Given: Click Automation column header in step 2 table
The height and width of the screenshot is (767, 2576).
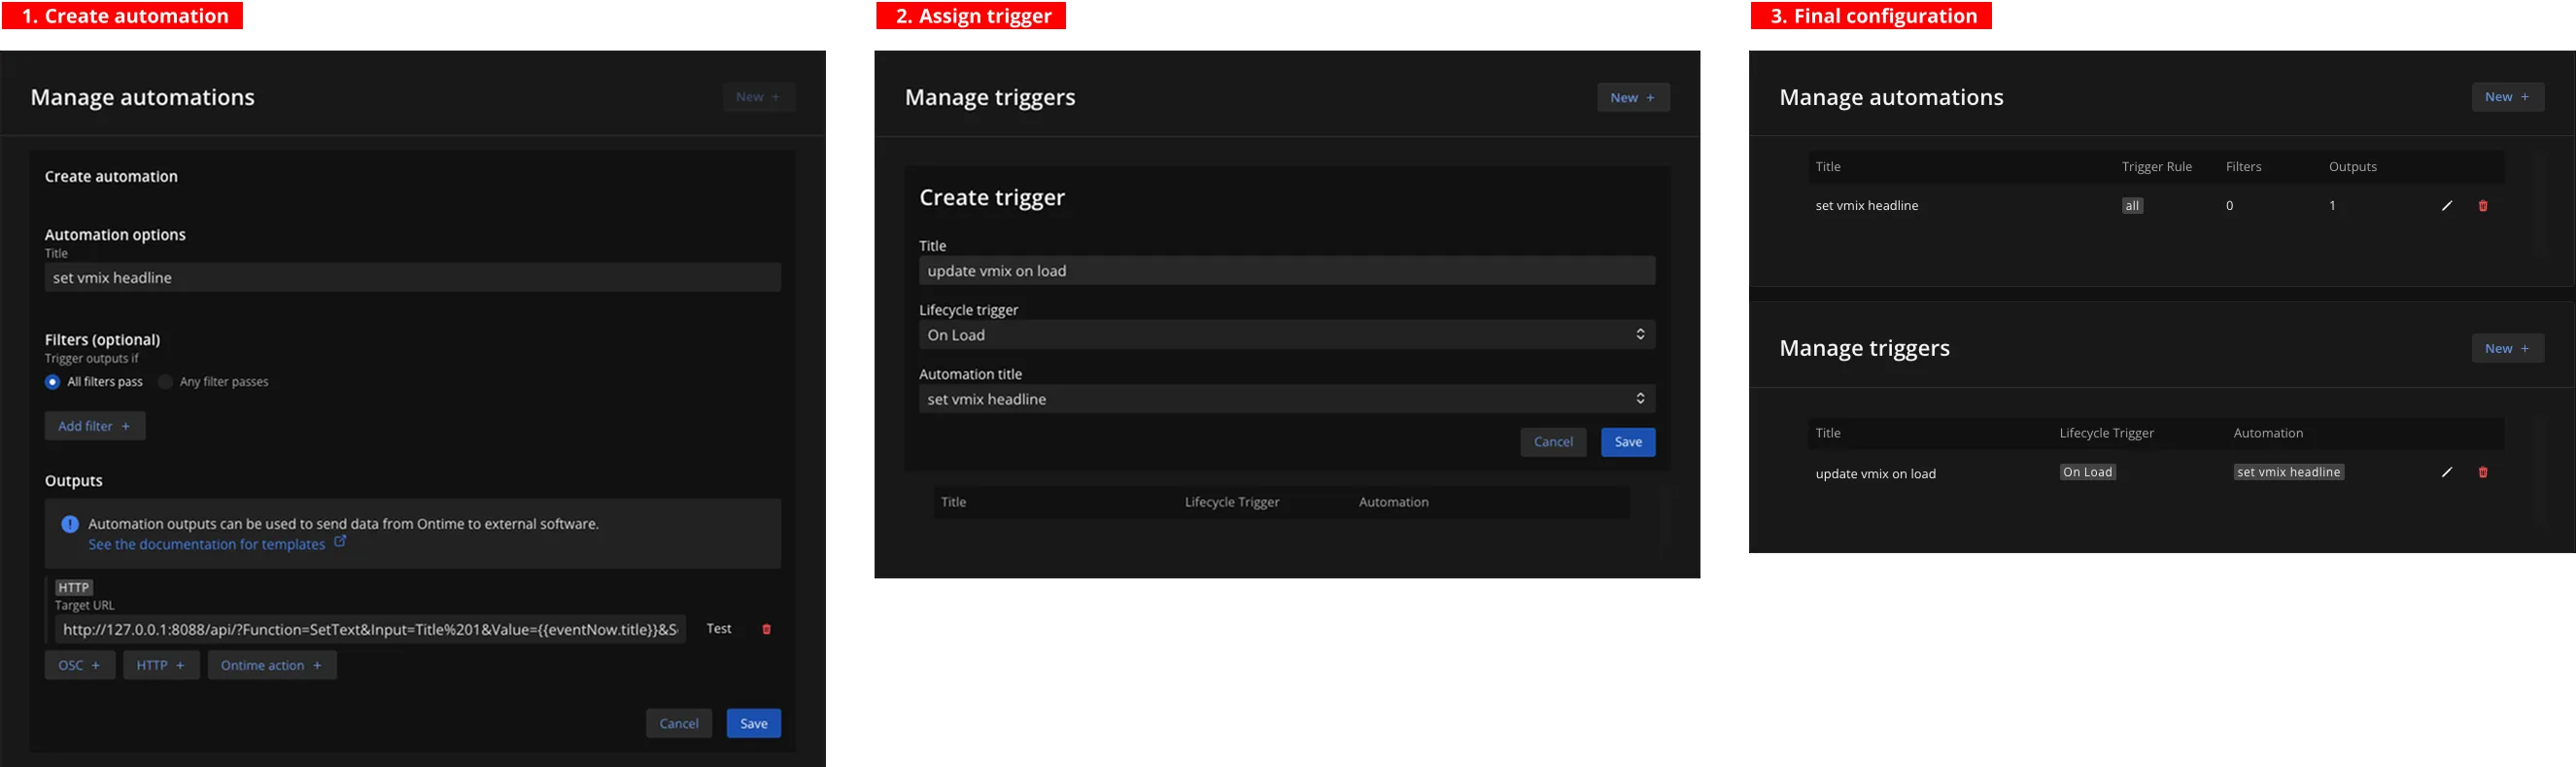Looking at the screenshot, I should coord(1393,502).
